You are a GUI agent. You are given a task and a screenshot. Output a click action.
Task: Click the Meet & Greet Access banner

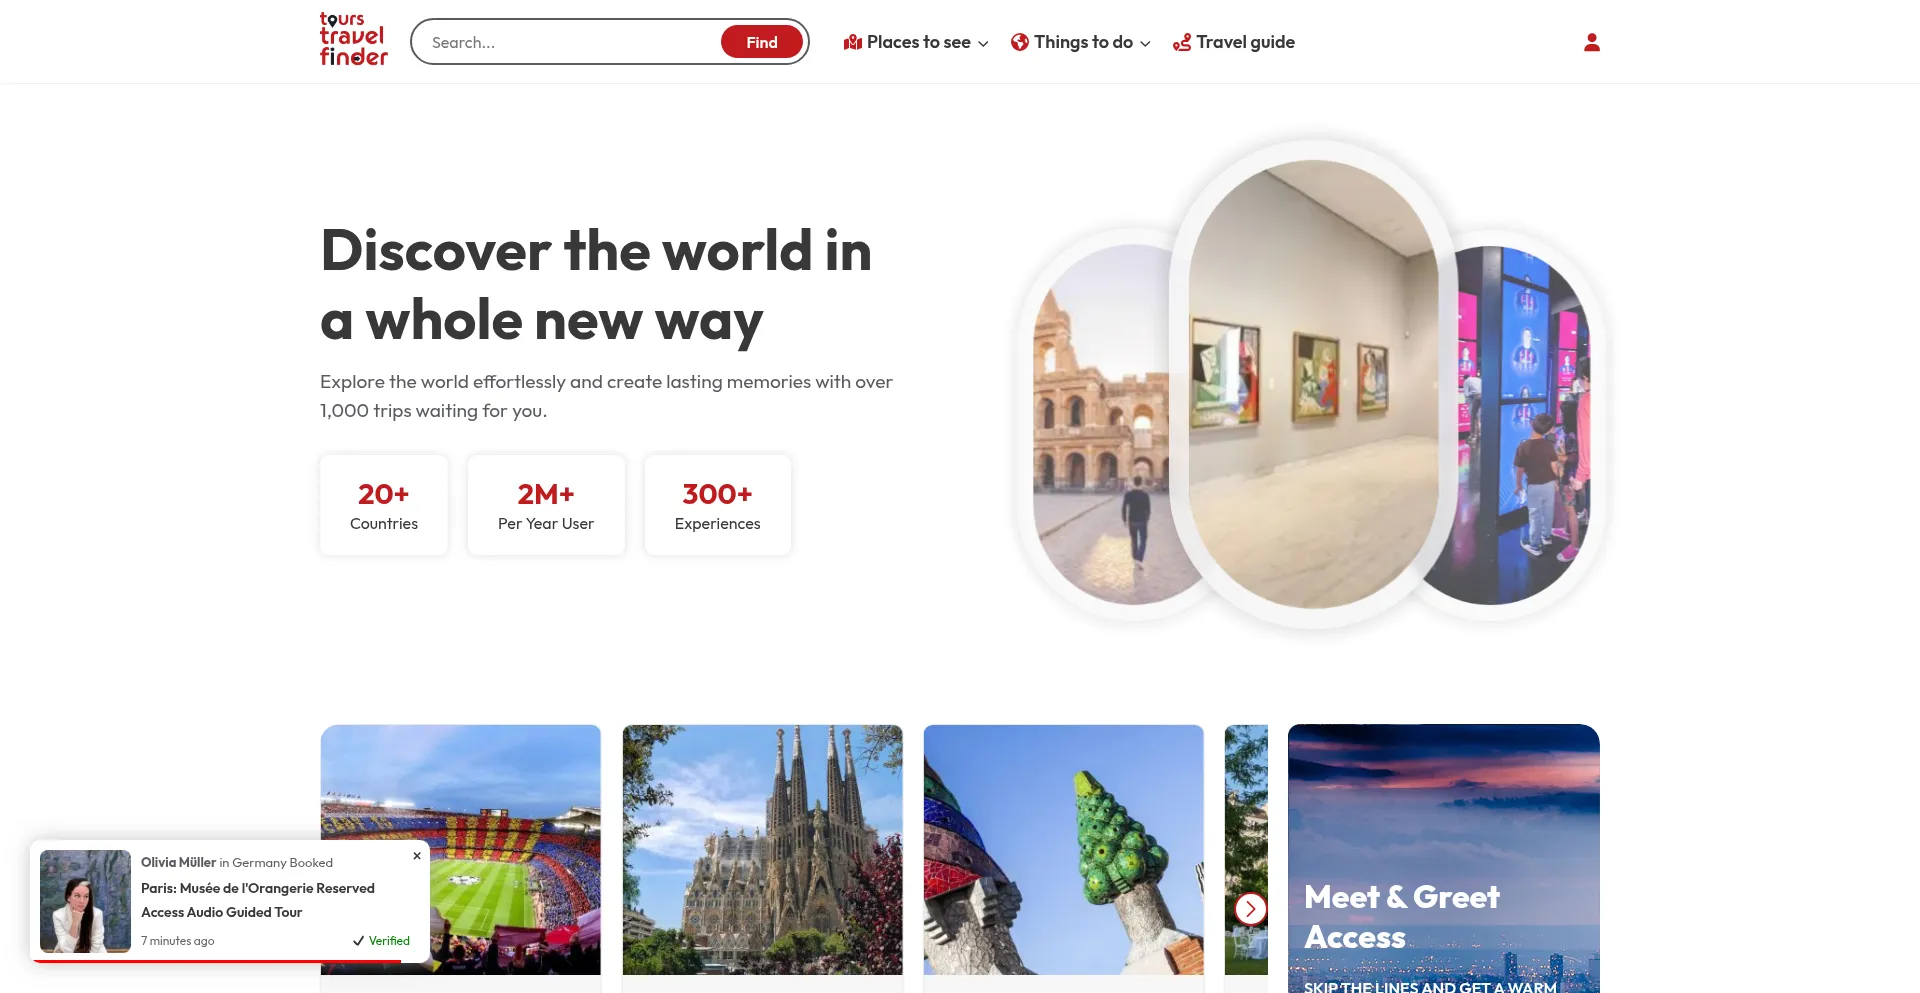pos(1444,859)
